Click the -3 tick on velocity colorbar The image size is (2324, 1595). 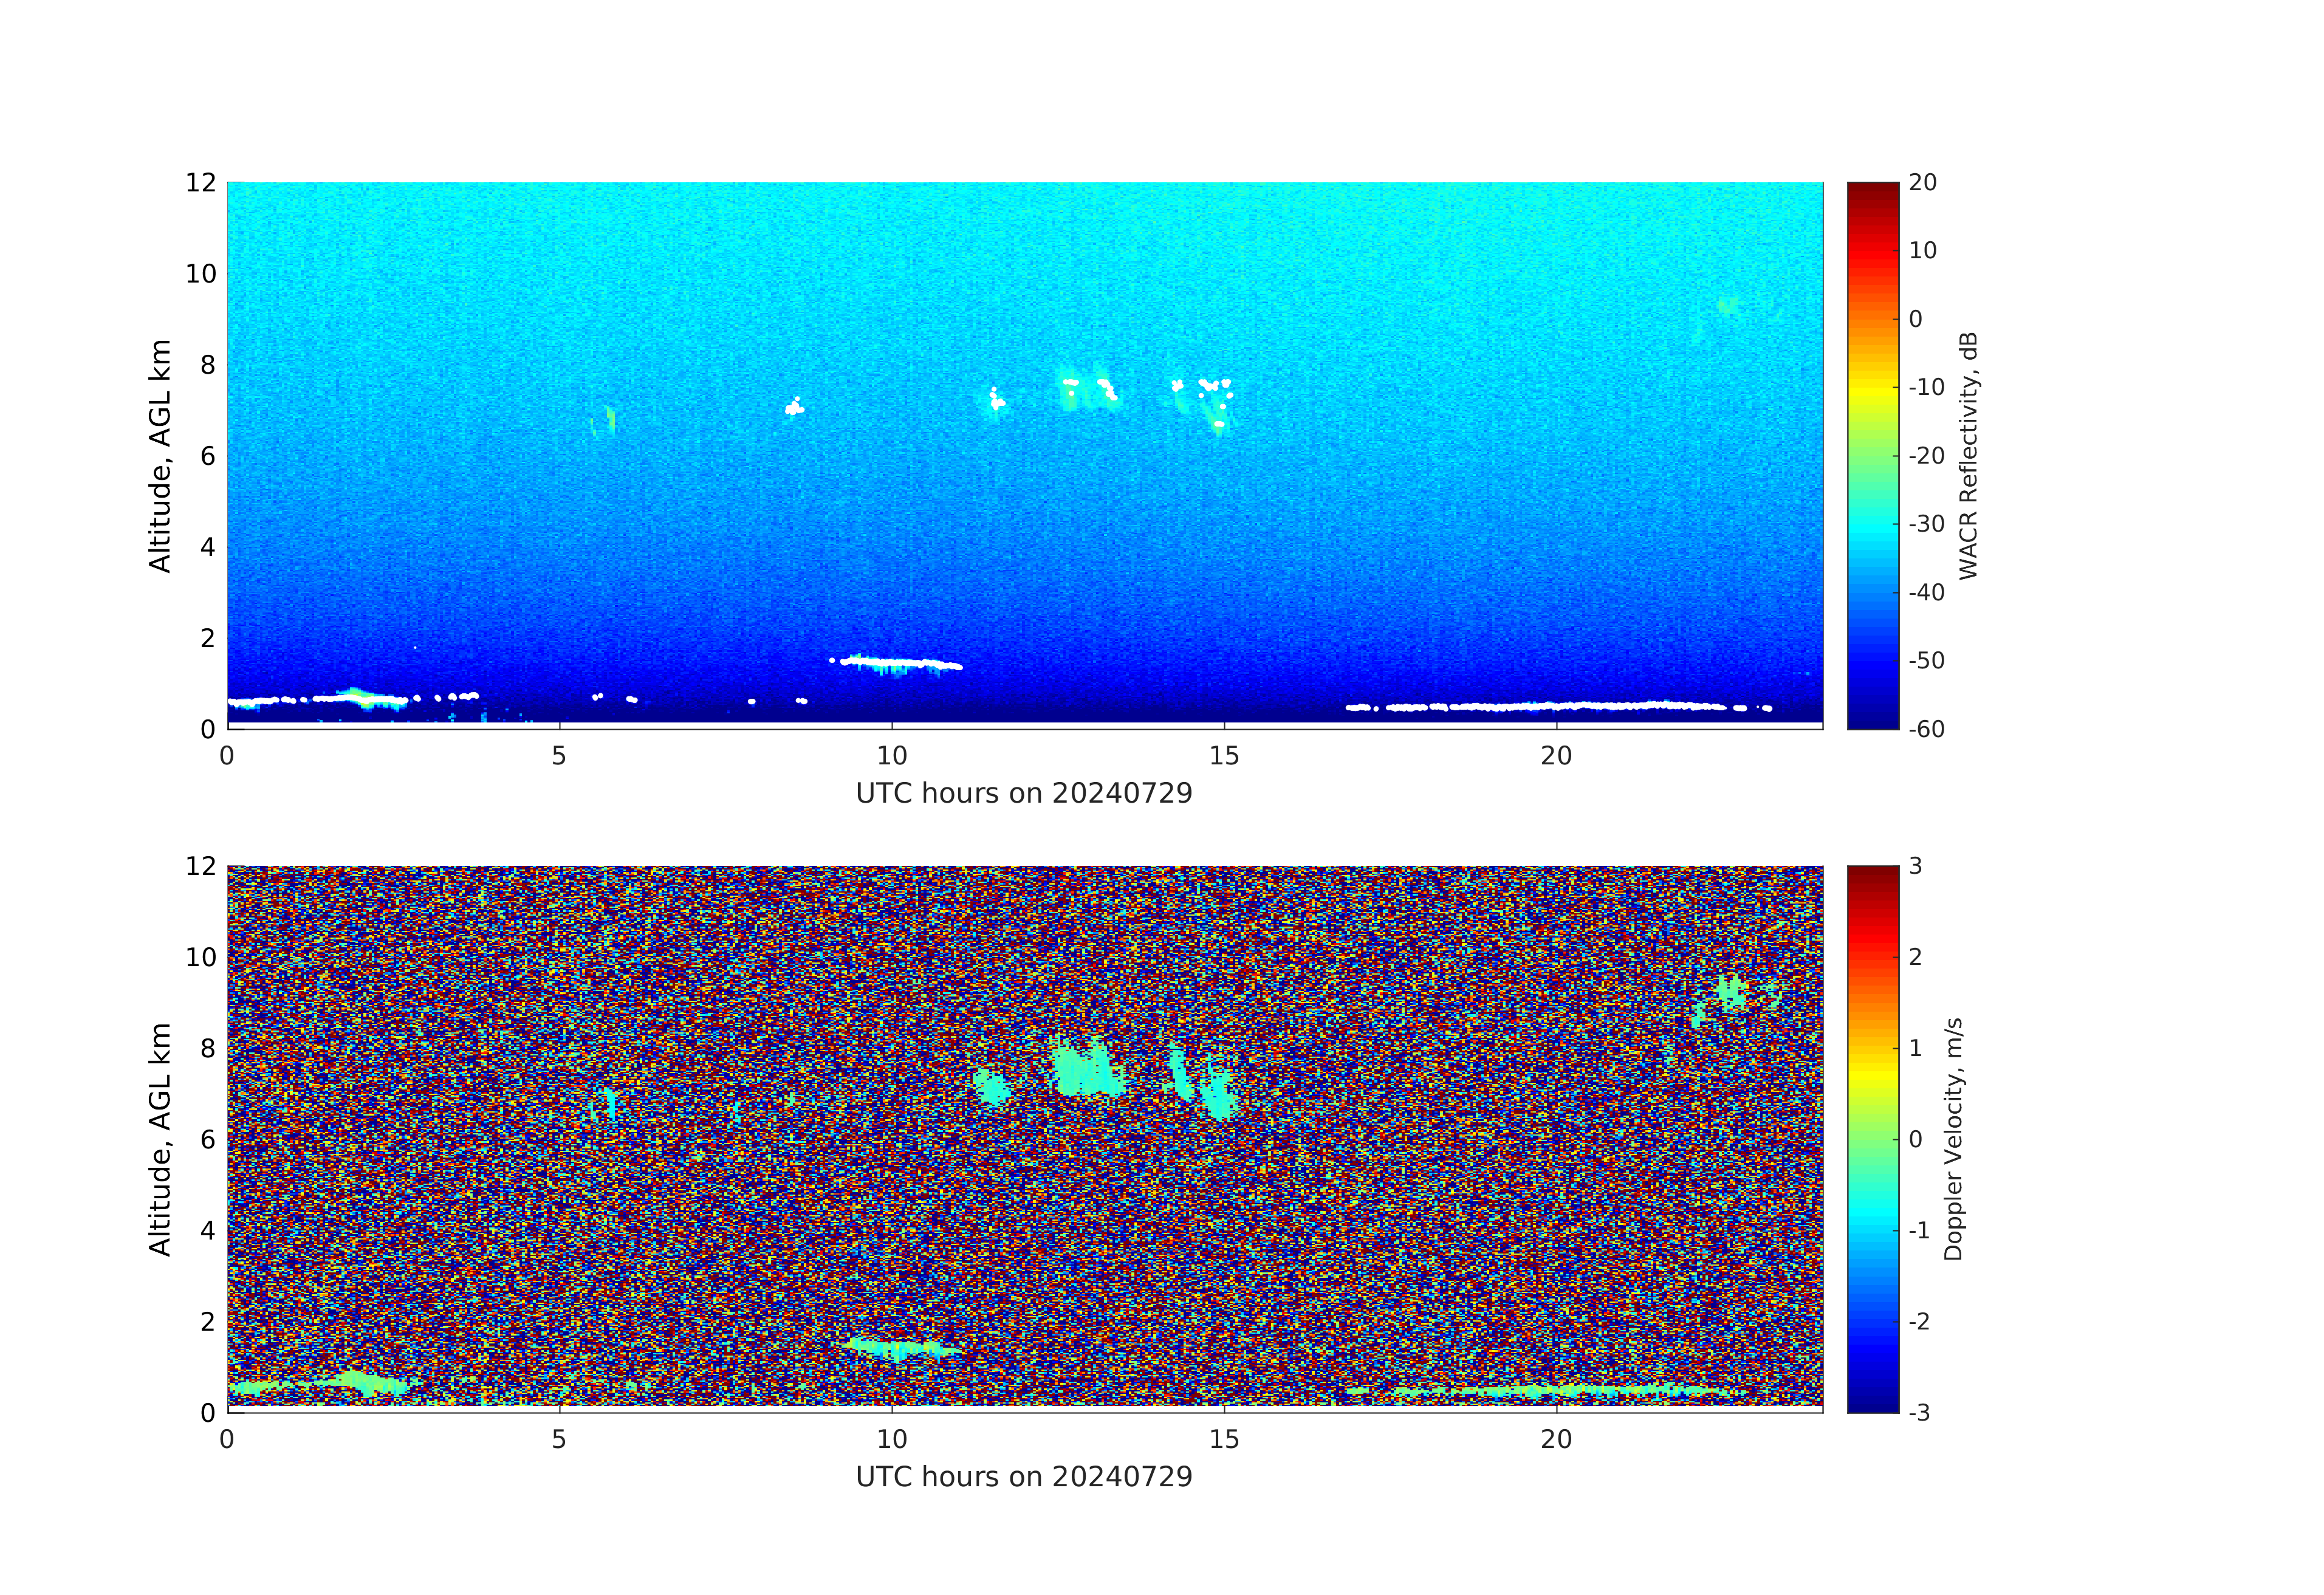coord(1919,1413)
